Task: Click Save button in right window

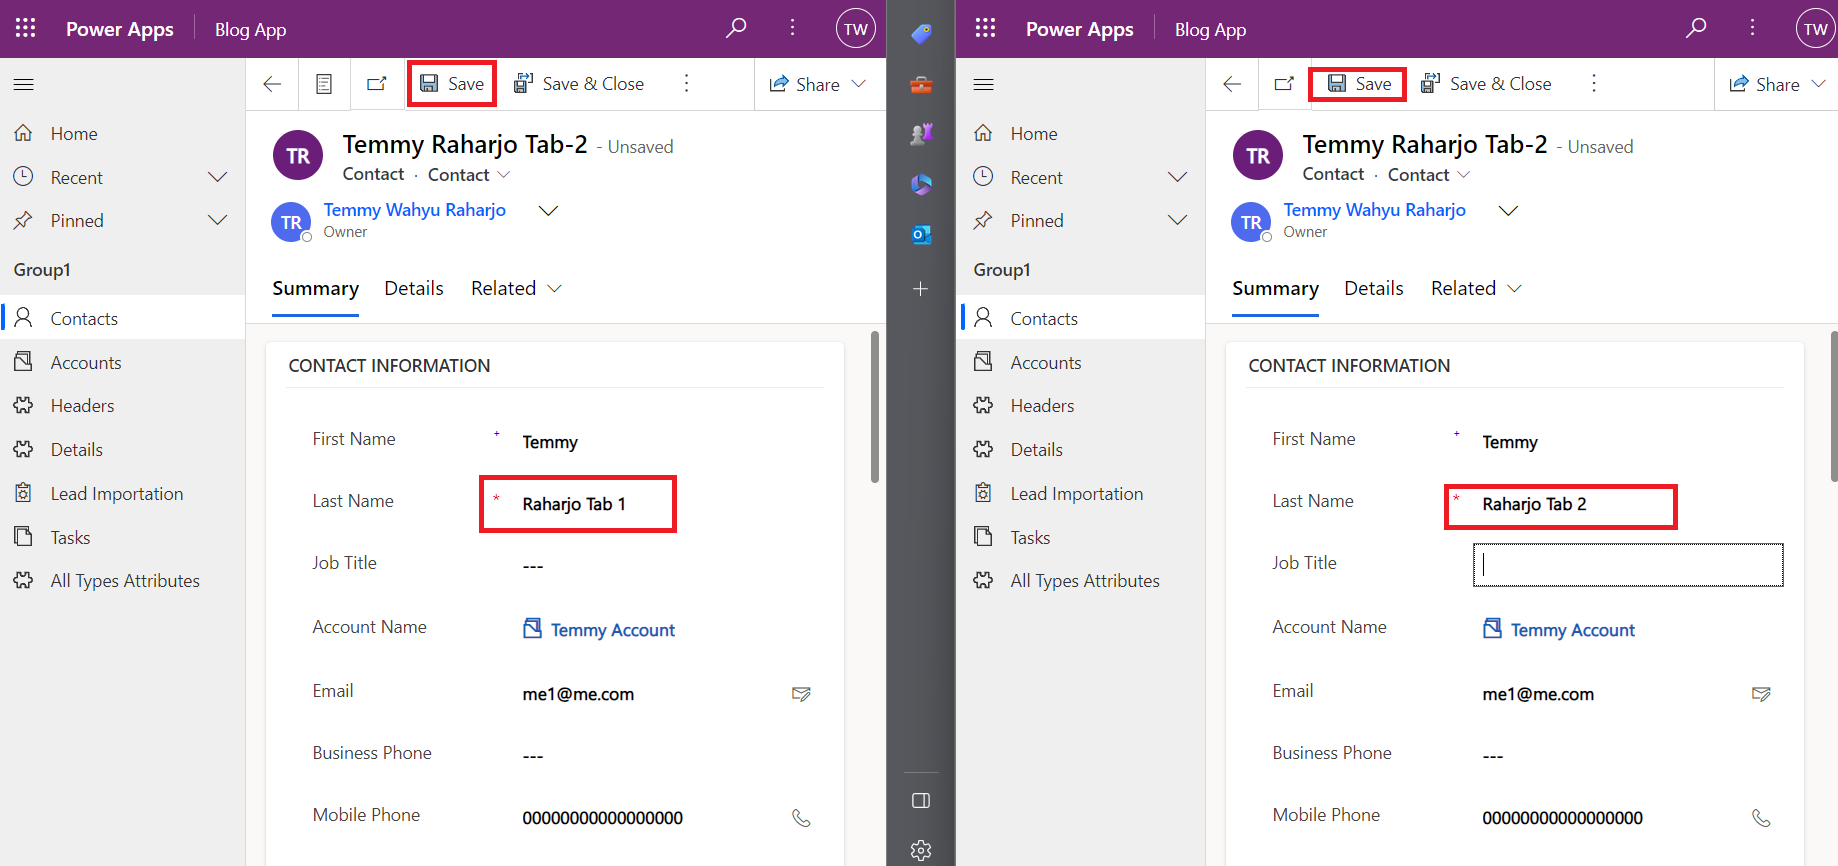Action: point(1358,84)
